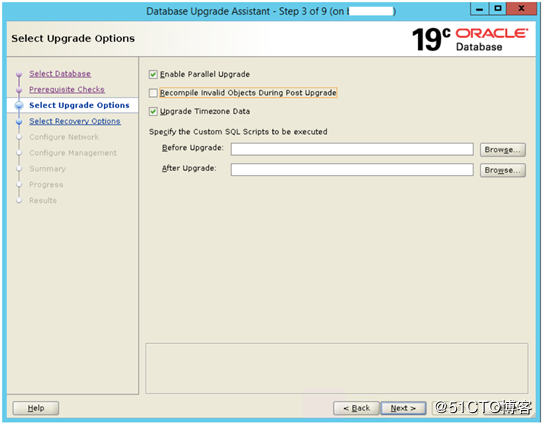Minimize the Database Upgrade Assistant window
The image size is (542, 424).
[479, 9]
